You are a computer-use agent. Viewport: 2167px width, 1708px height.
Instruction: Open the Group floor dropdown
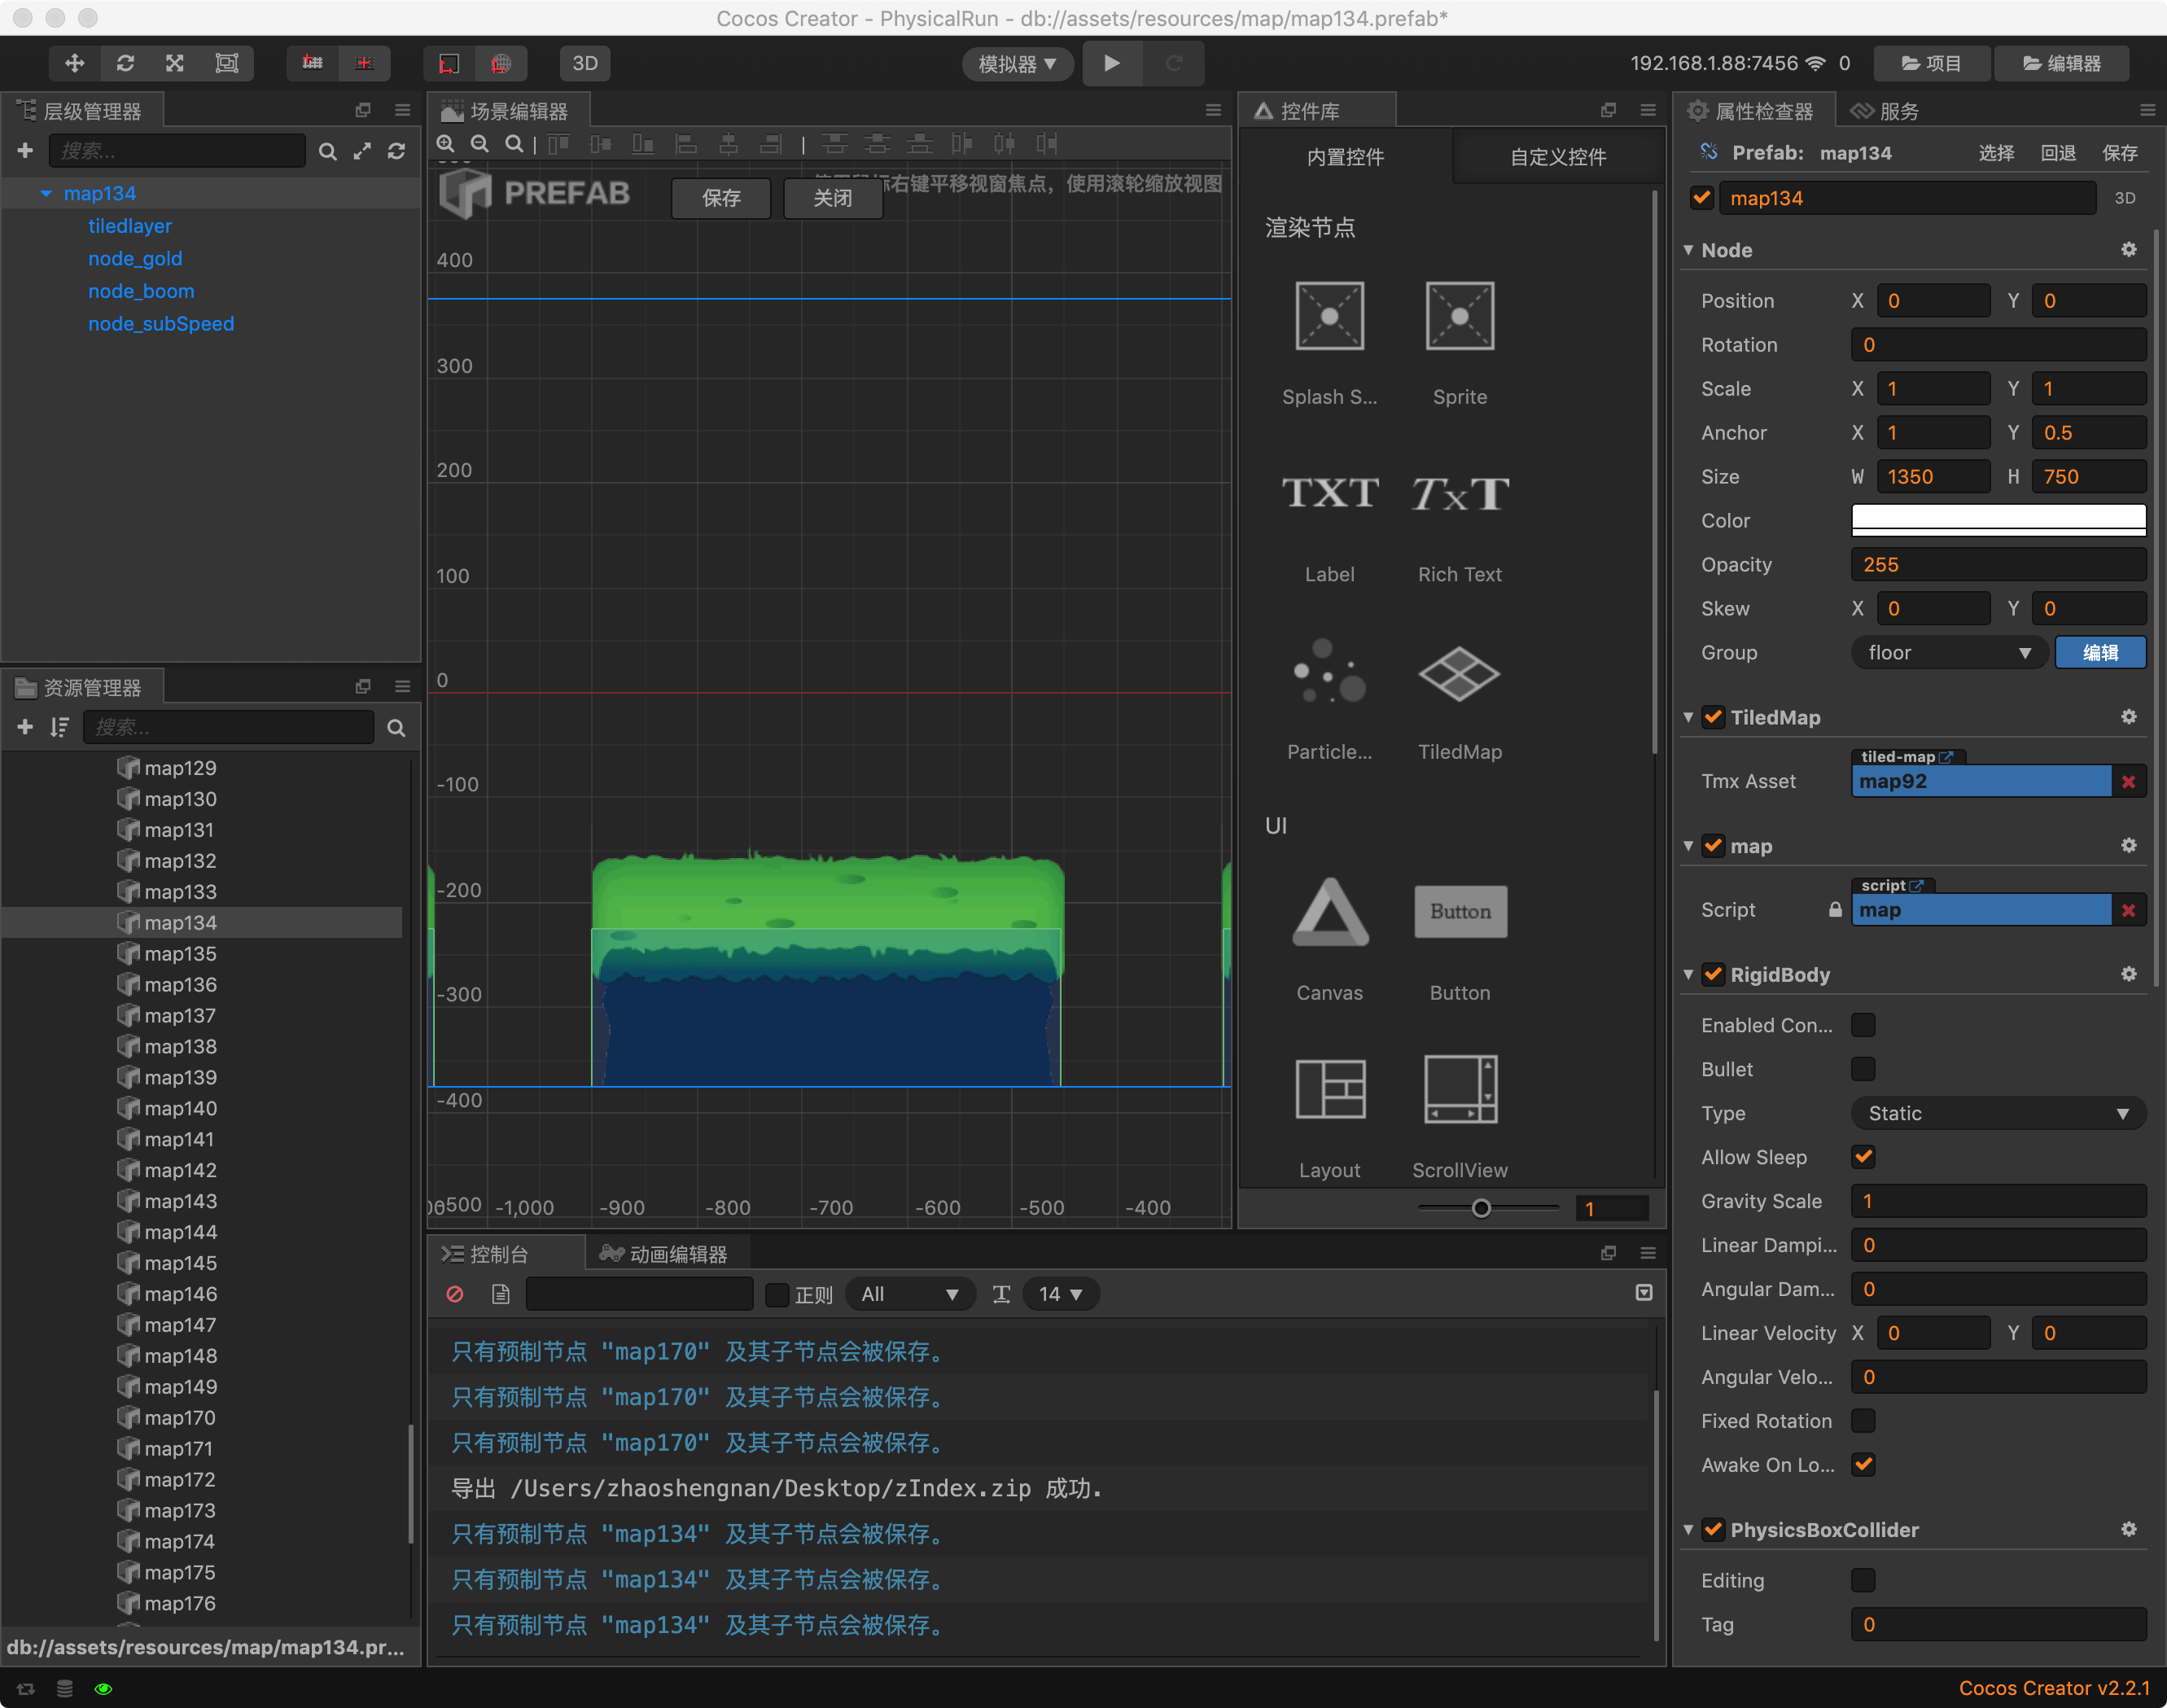click(1949, 653)
